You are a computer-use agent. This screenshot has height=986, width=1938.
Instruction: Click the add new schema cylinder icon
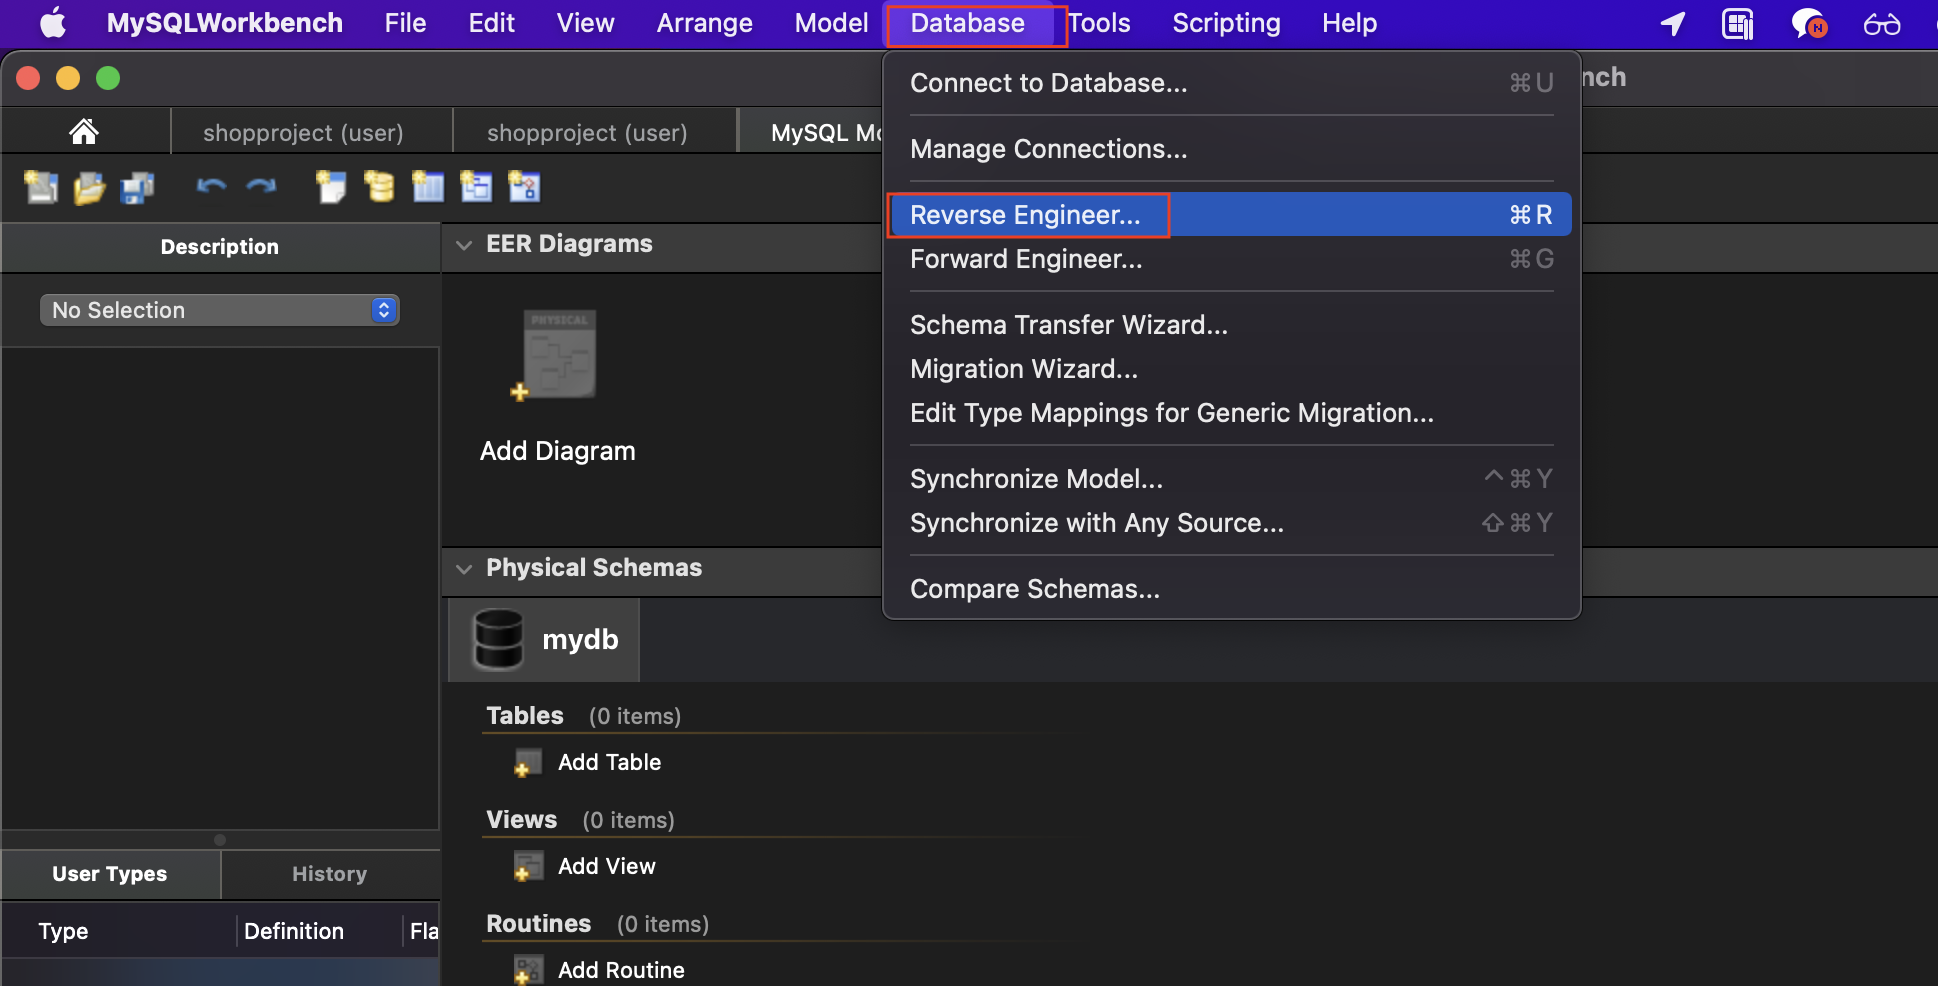pos(379,187)
